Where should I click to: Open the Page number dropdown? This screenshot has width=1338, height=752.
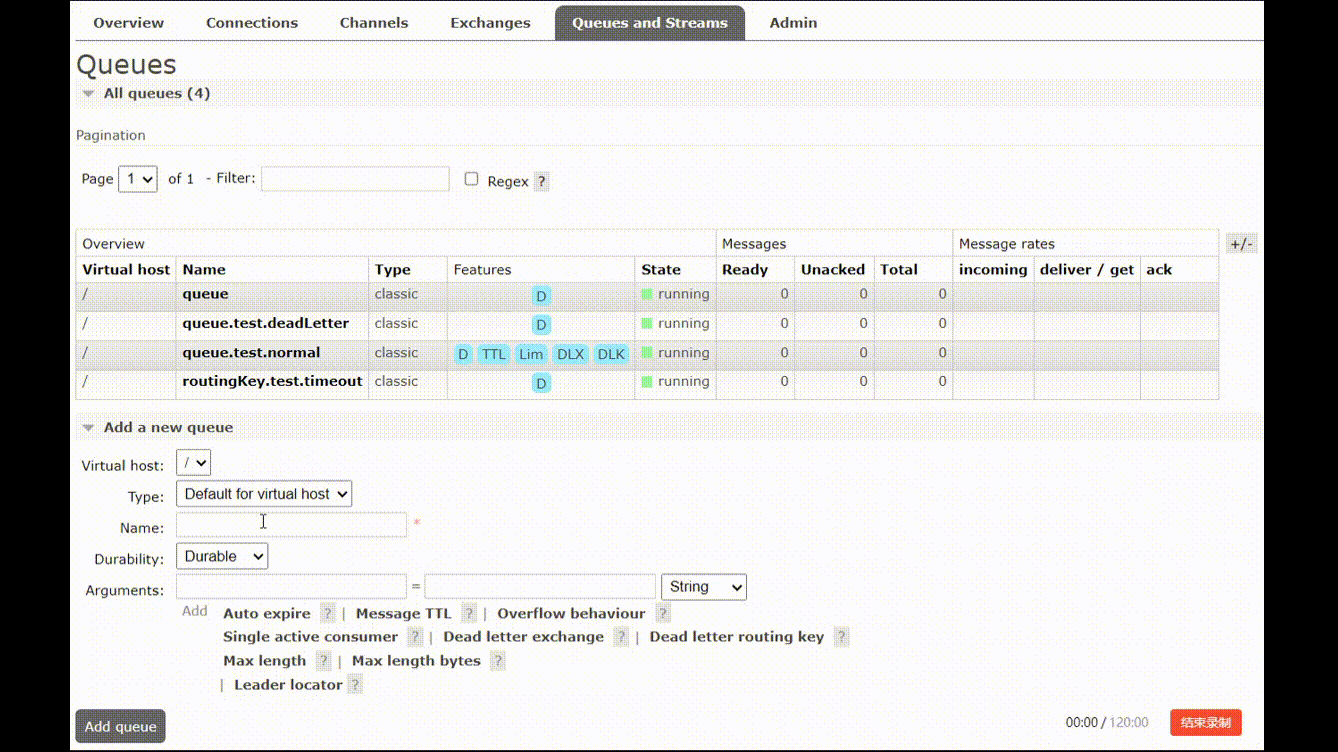[138, 179]
